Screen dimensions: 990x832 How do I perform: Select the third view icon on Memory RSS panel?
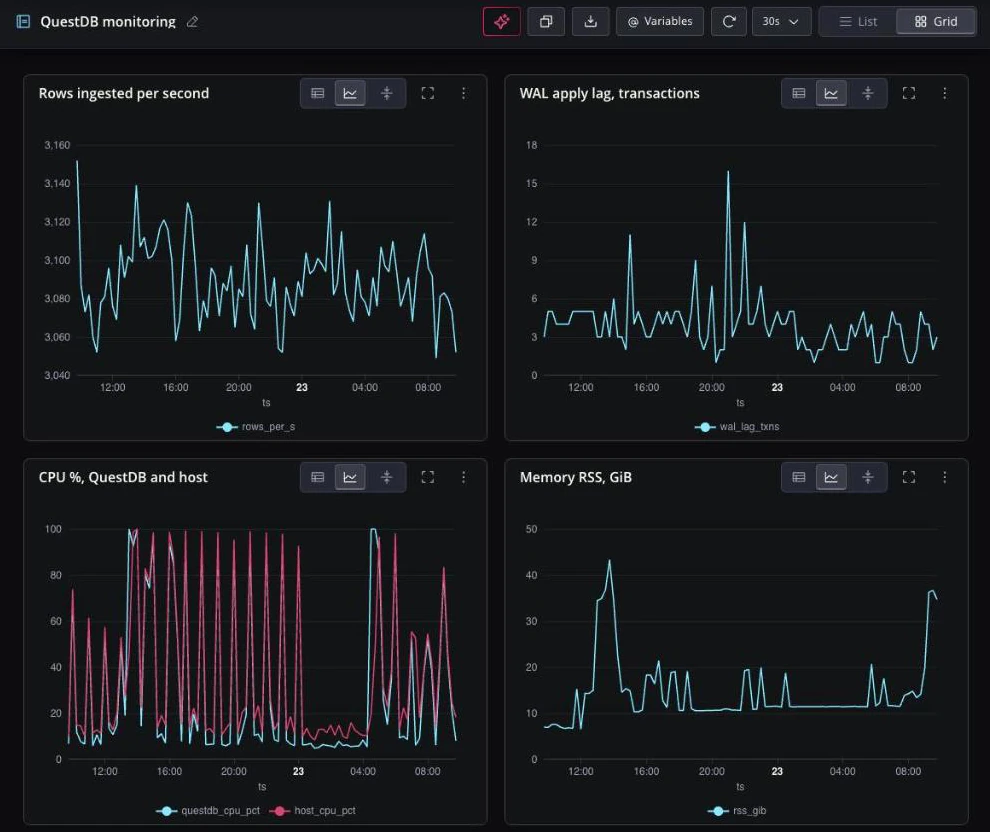pyautogui.click(x=868, y=477)
